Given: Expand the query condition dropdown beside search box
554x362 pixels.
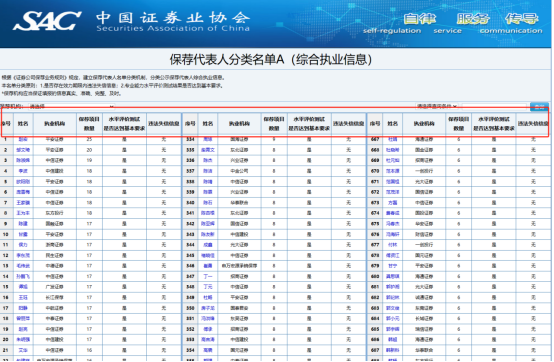Looking at the screenshot, I should pyautogui.click(x=437, y=106).
